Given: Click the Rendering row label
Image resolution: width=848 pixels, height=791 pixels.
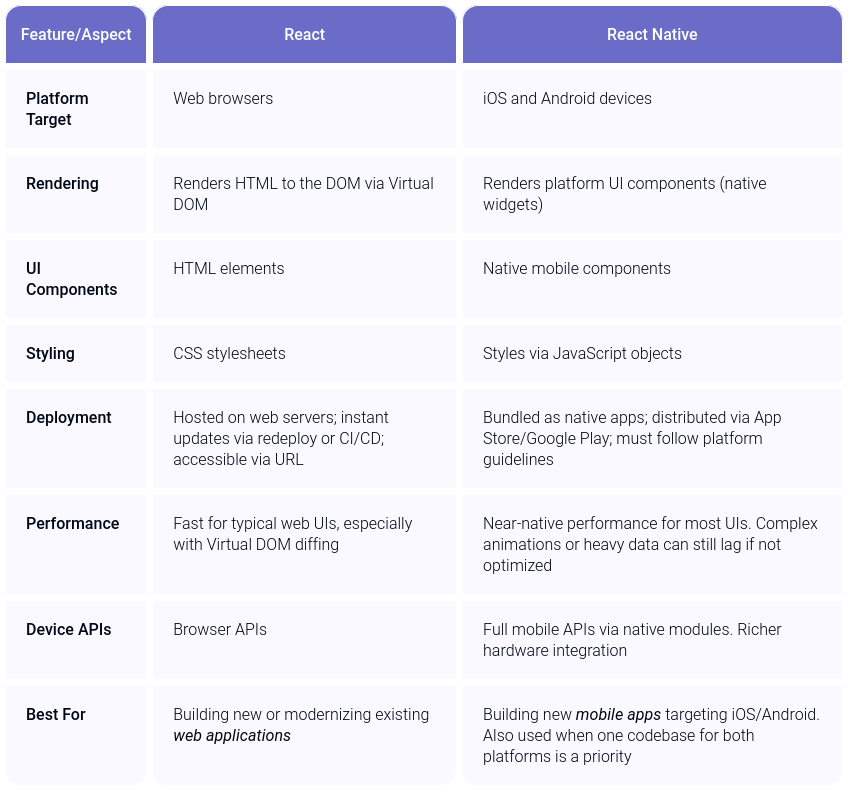Looking at the screenshot, I should tap(62, 183).
